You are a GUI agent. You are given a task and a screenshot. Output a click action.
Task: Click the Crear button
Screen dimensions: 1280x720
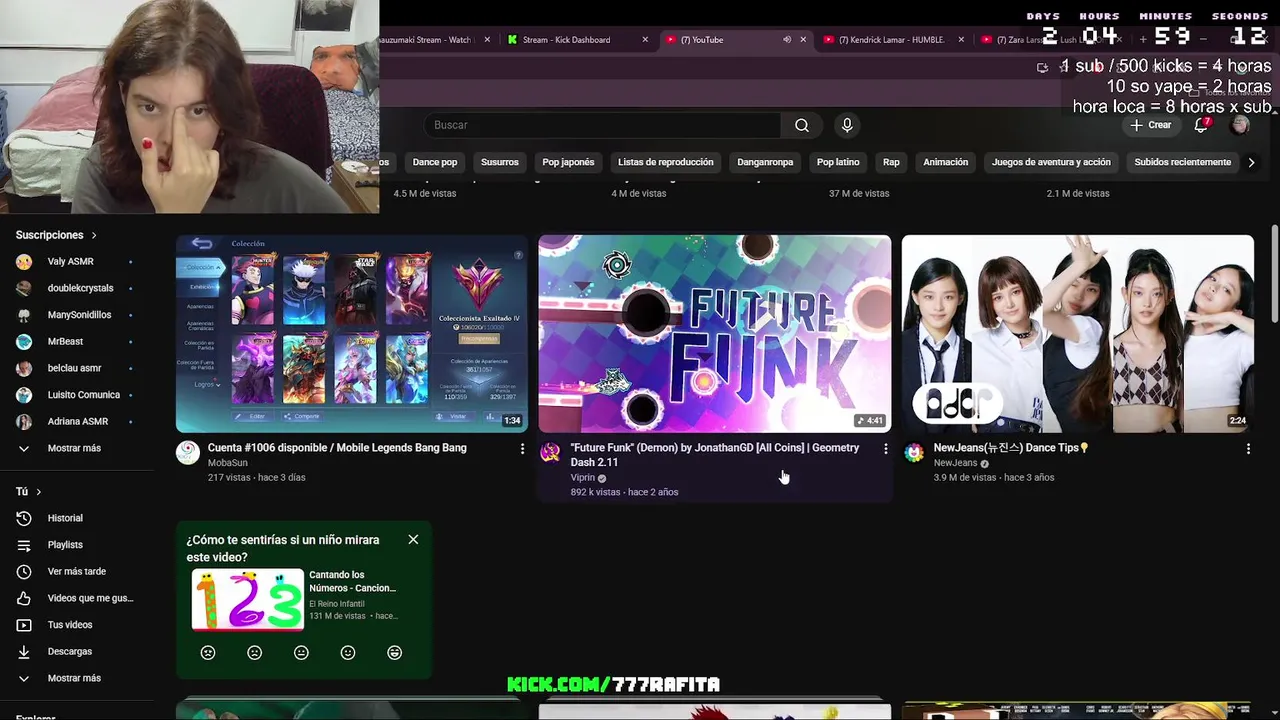(x=1150, y=125)
